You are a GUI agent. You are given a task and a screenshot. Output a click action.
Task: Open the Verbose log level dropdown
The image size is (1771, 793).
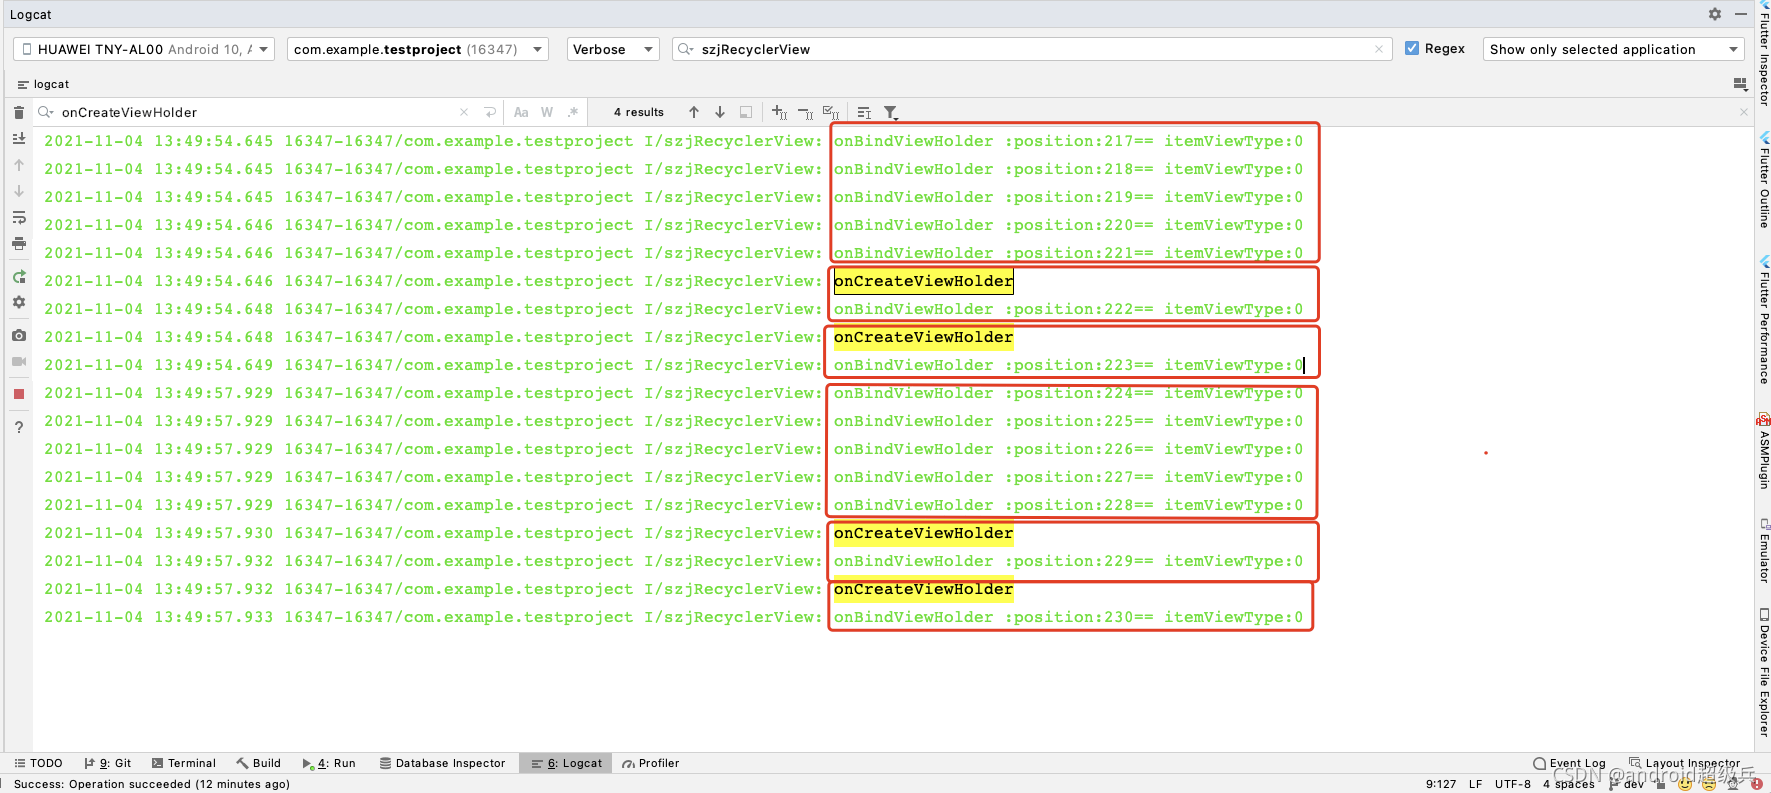pyautogui.click(x=613, y=49)
